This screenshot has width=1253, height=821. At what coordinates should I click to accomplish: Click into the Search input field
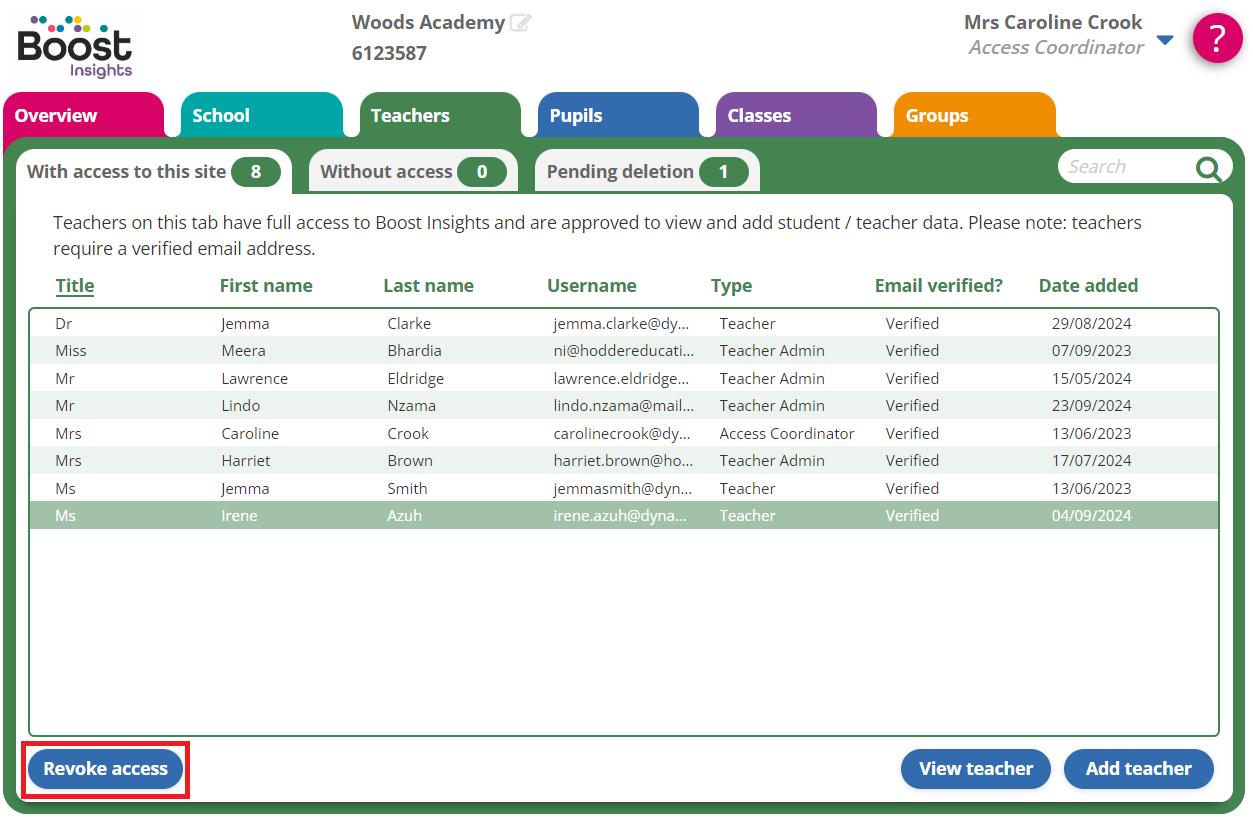coord(1125,167)
